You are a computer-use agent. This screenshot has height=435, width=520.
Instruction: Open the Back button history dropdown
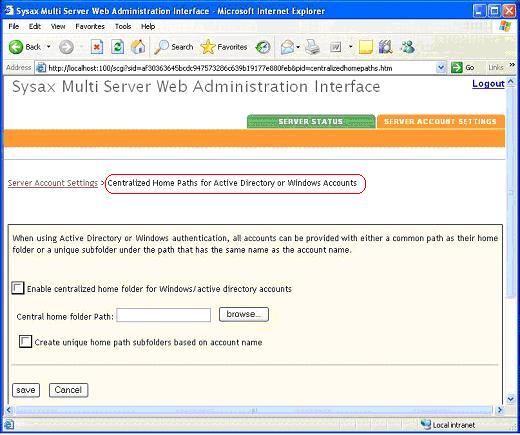(48, 47)
